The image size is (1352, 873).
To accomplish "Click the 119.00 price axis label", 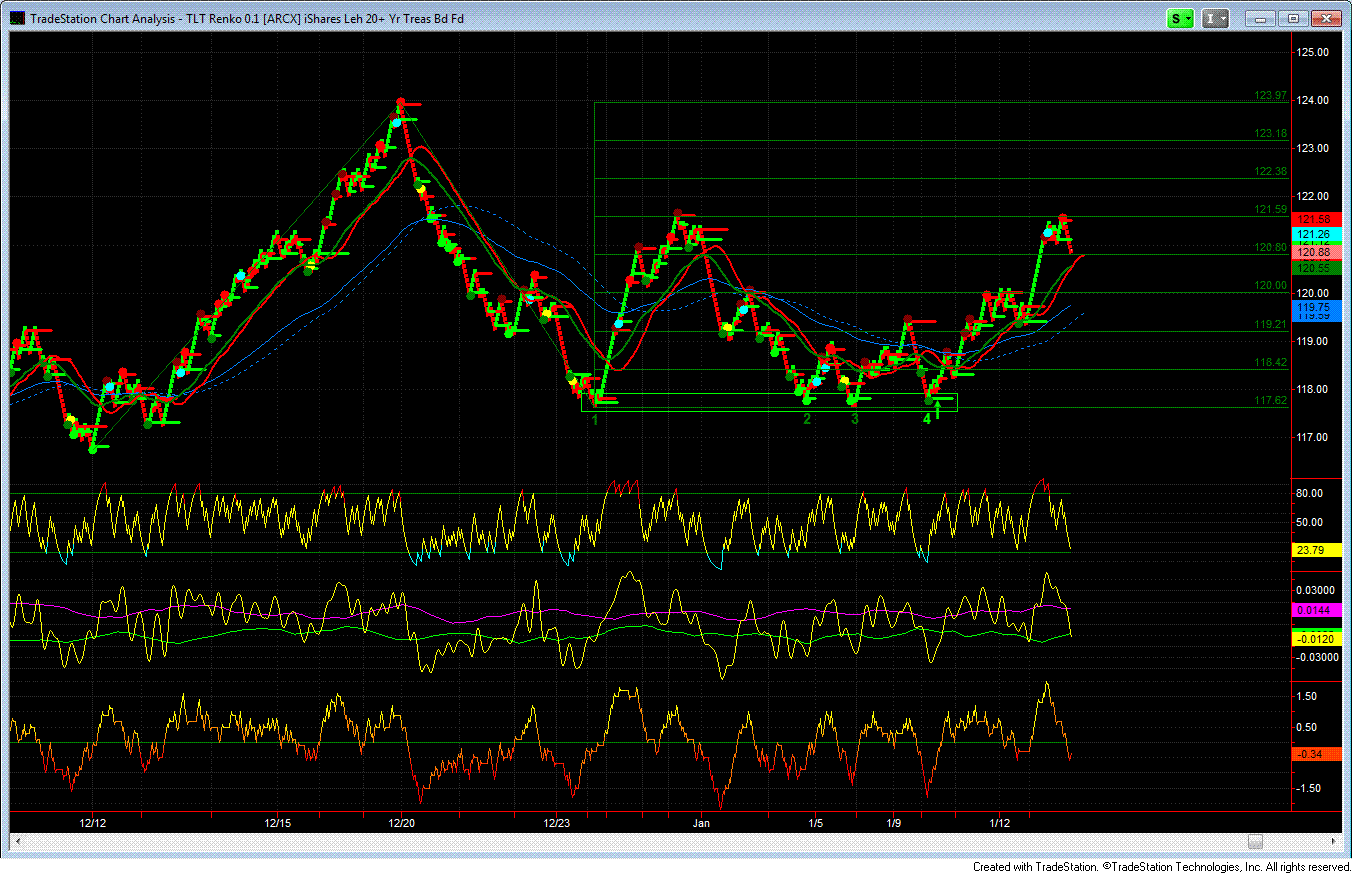I will [x=1313, y=341].
